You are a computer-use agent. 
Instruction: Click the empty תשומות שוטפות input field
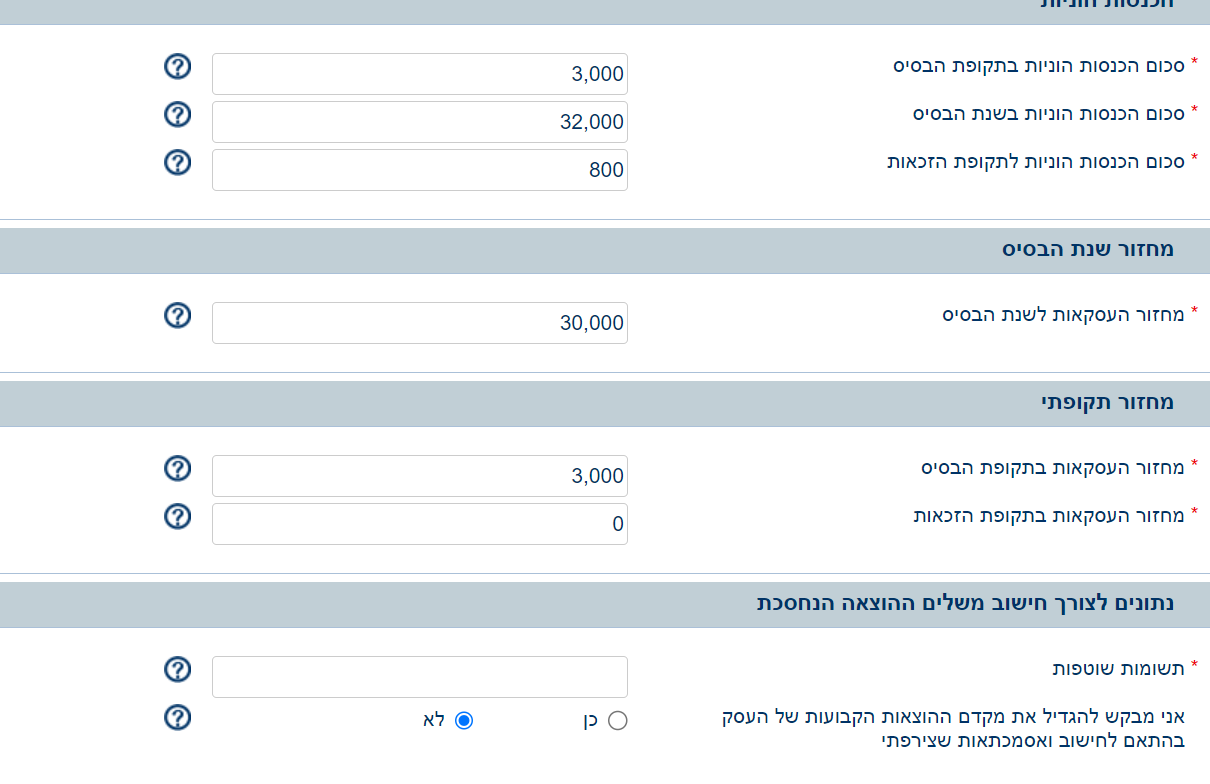(x=420, y=677)
